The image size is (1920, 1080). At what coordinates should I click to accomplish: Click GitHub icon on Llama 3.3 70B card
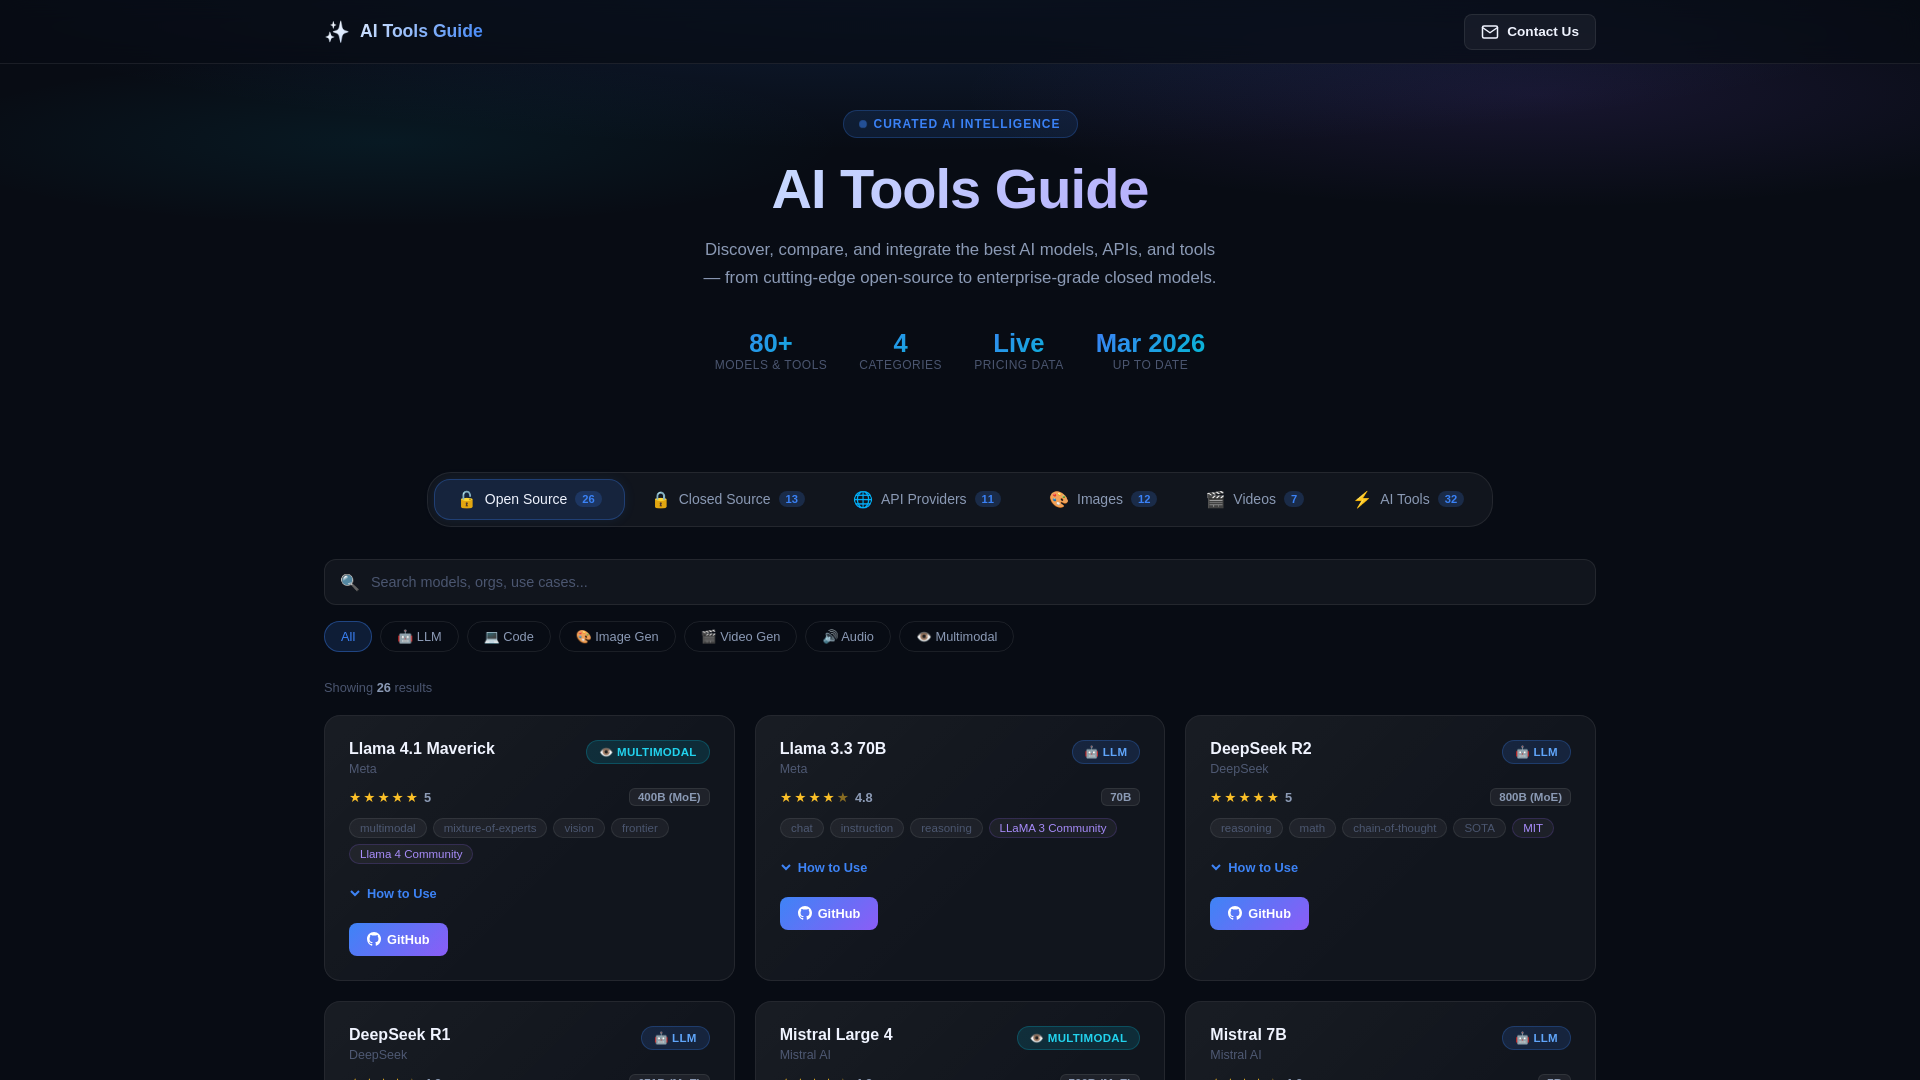[x=805, y=913]
